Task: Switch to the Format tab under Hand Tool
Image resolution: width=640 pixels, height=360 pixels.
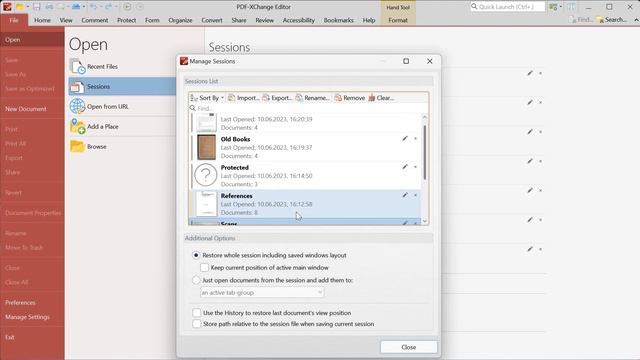Action: 398,20
